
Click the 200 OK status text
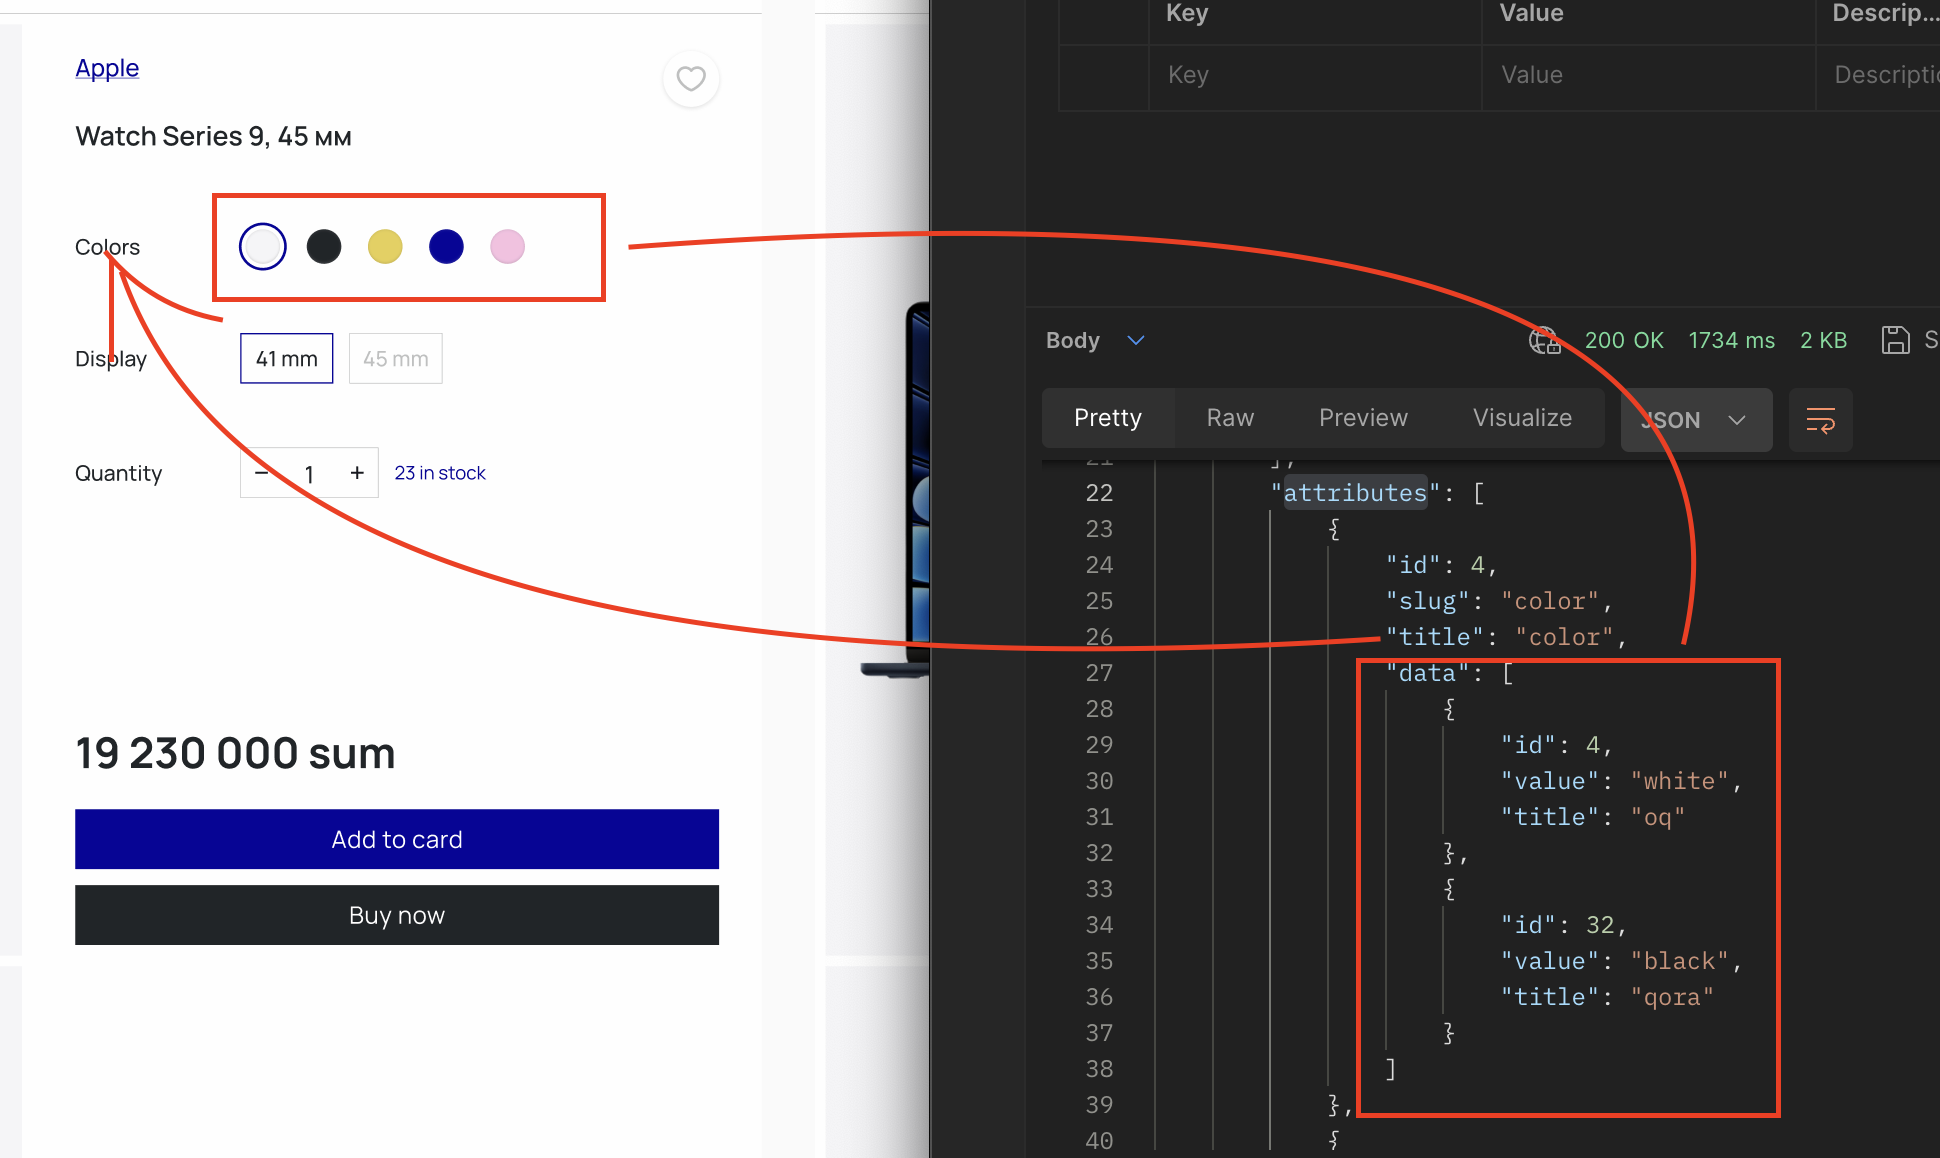pyautogui.click(x=1624, y=340)
